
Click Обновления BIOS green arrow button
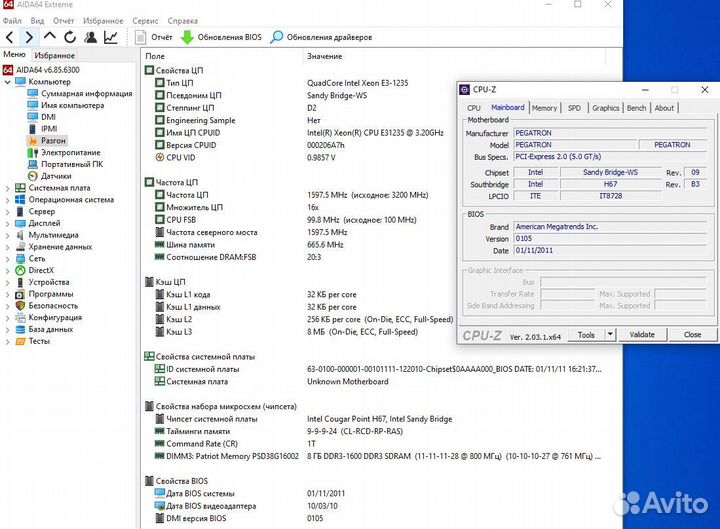[x=221, y=37]
